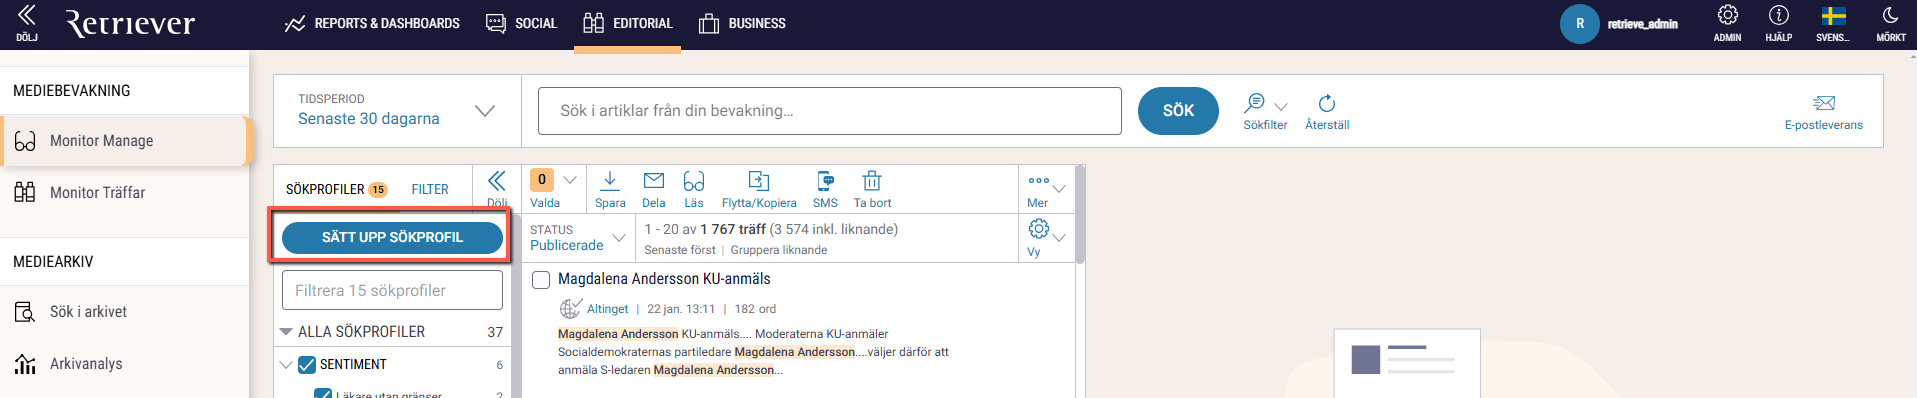Switch to the FILTER tab

click(430, 189)
